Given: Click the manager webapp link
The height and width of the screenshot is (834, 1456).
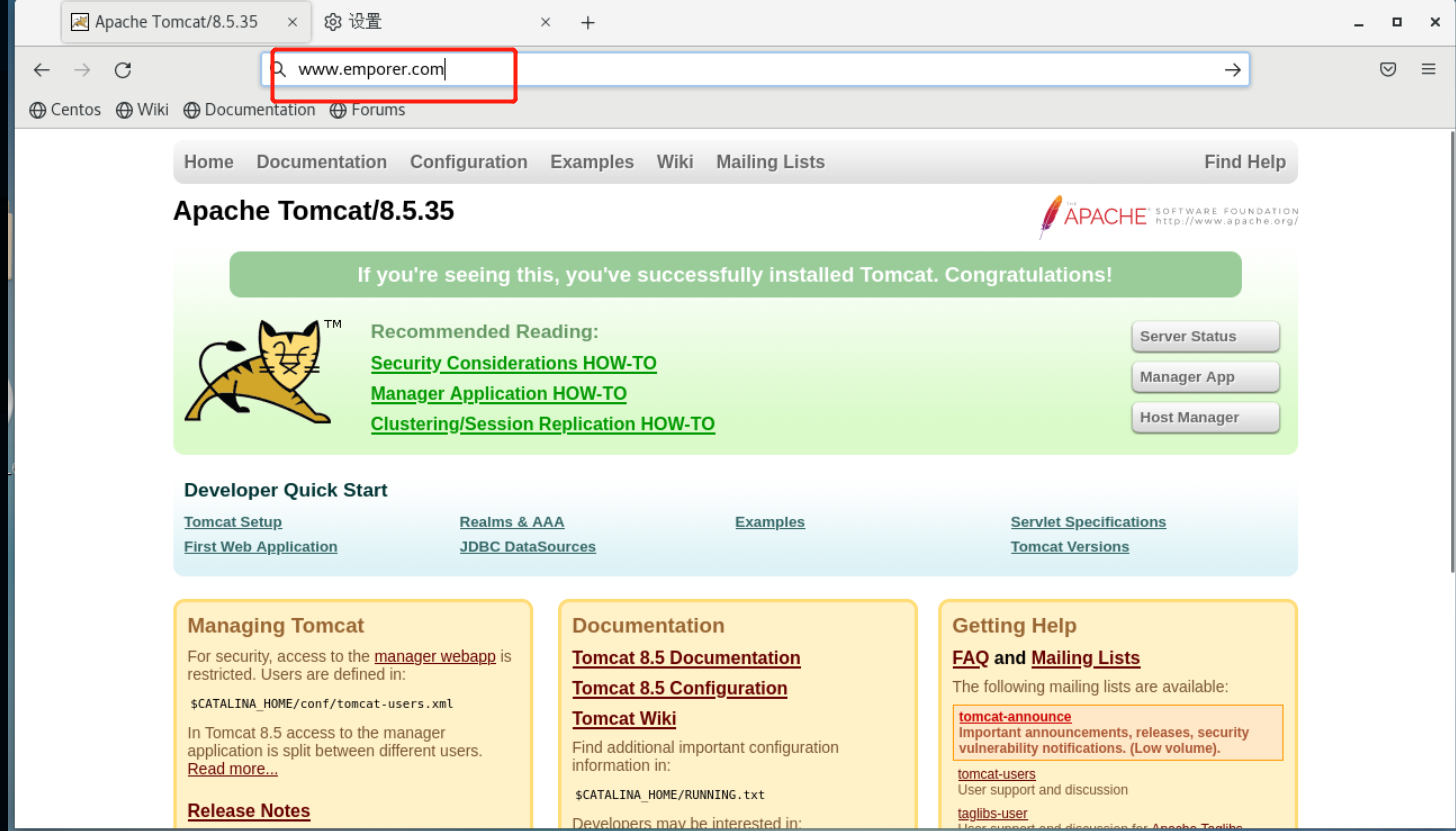Looking at the screenshot, I should [x=435, y=657].
